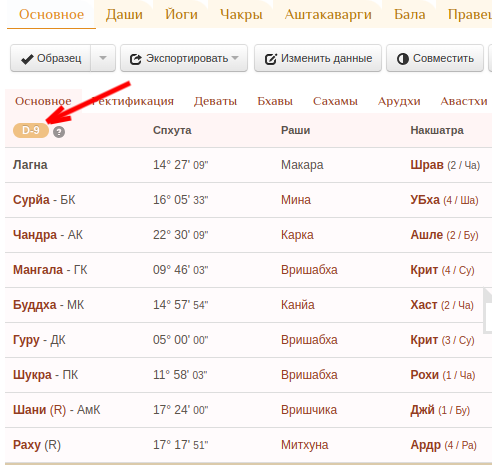Select the Деваты sub-tab

(x=215, y=101)
